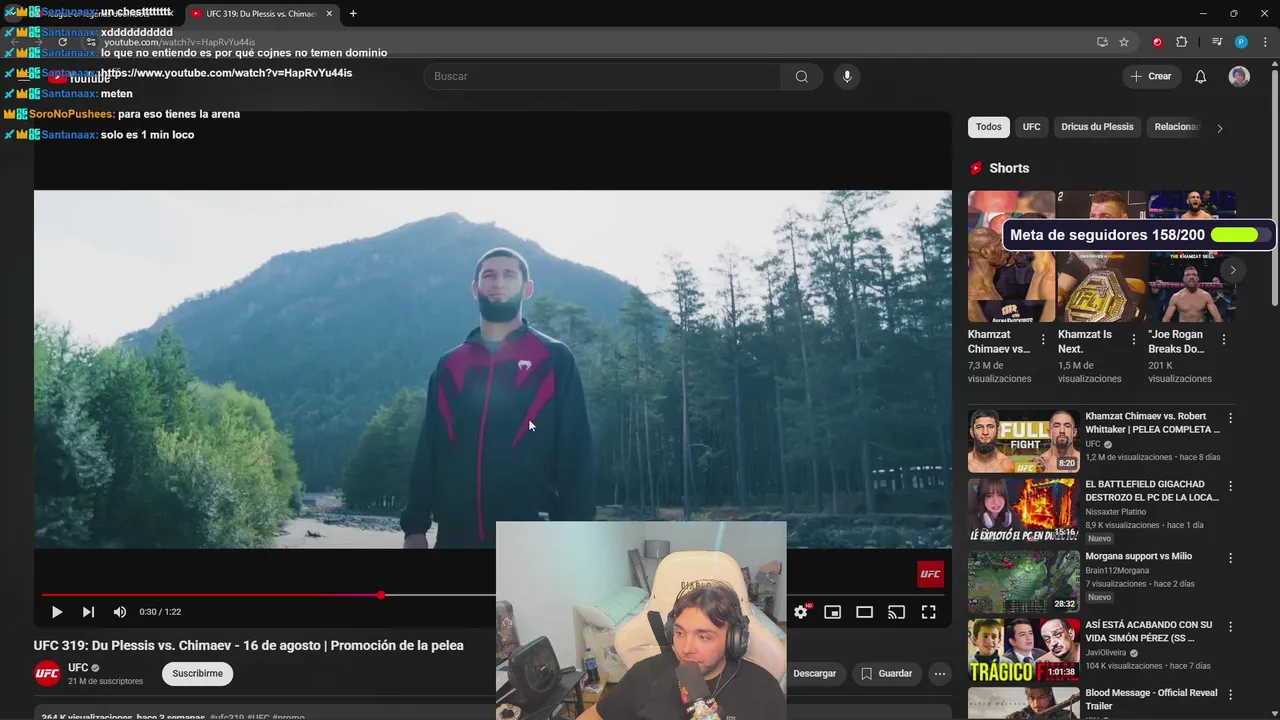Screen dimensions: 1280x720
Task: Start voice search with microphone
Action: (847, 77)
